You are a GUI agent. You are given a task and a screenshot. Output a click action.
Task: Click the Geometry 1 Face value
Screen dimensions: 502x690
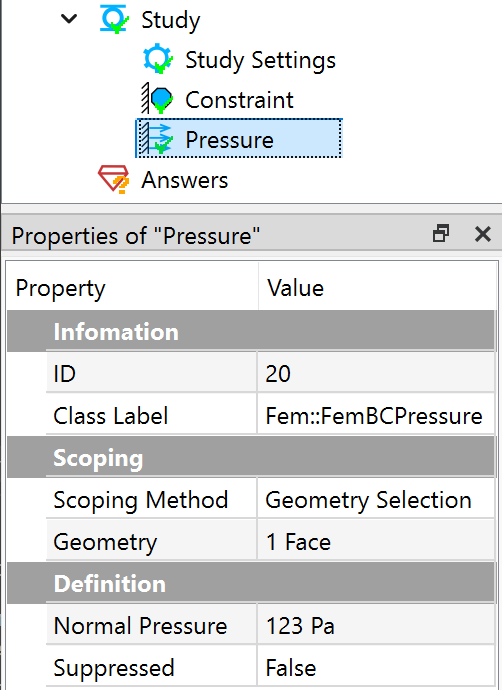point(376,541)
